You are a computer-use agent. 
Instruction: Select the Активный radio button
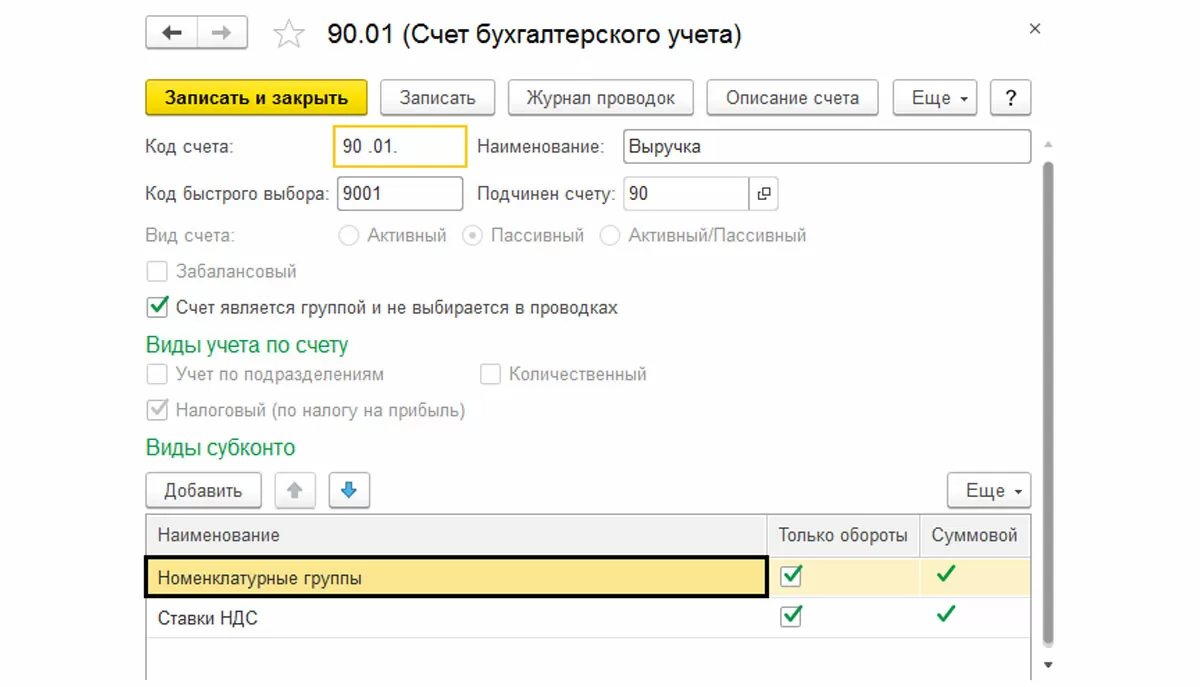[x=349, y=236]
